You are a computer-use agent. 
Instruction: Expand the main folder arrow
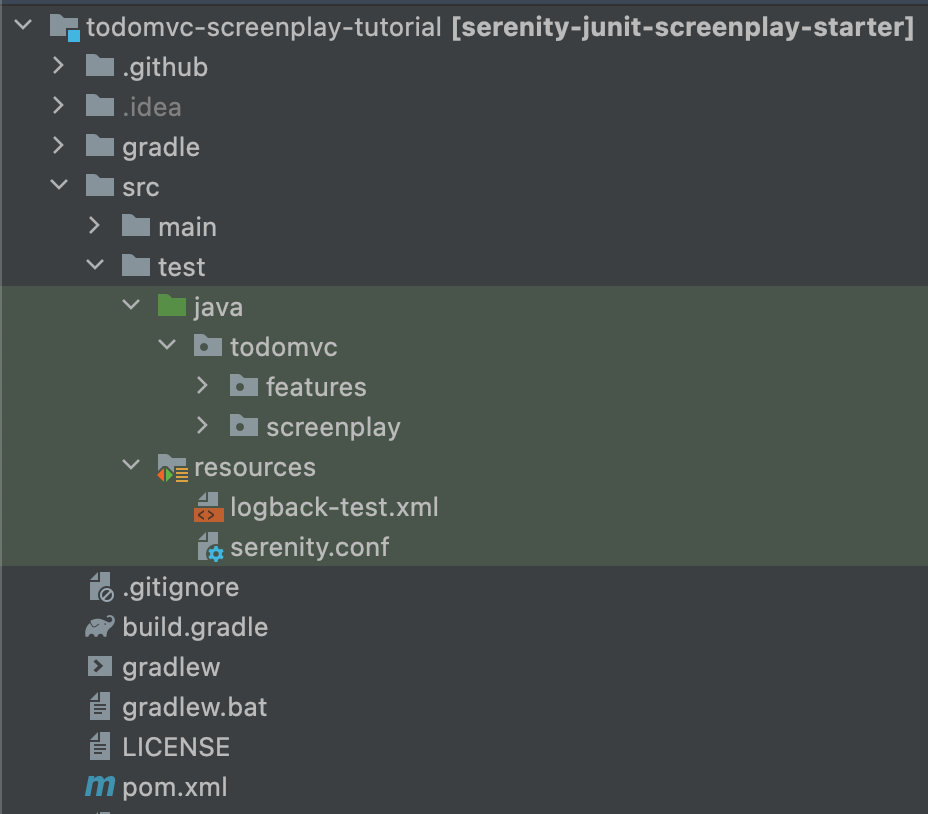pos(95,227)
